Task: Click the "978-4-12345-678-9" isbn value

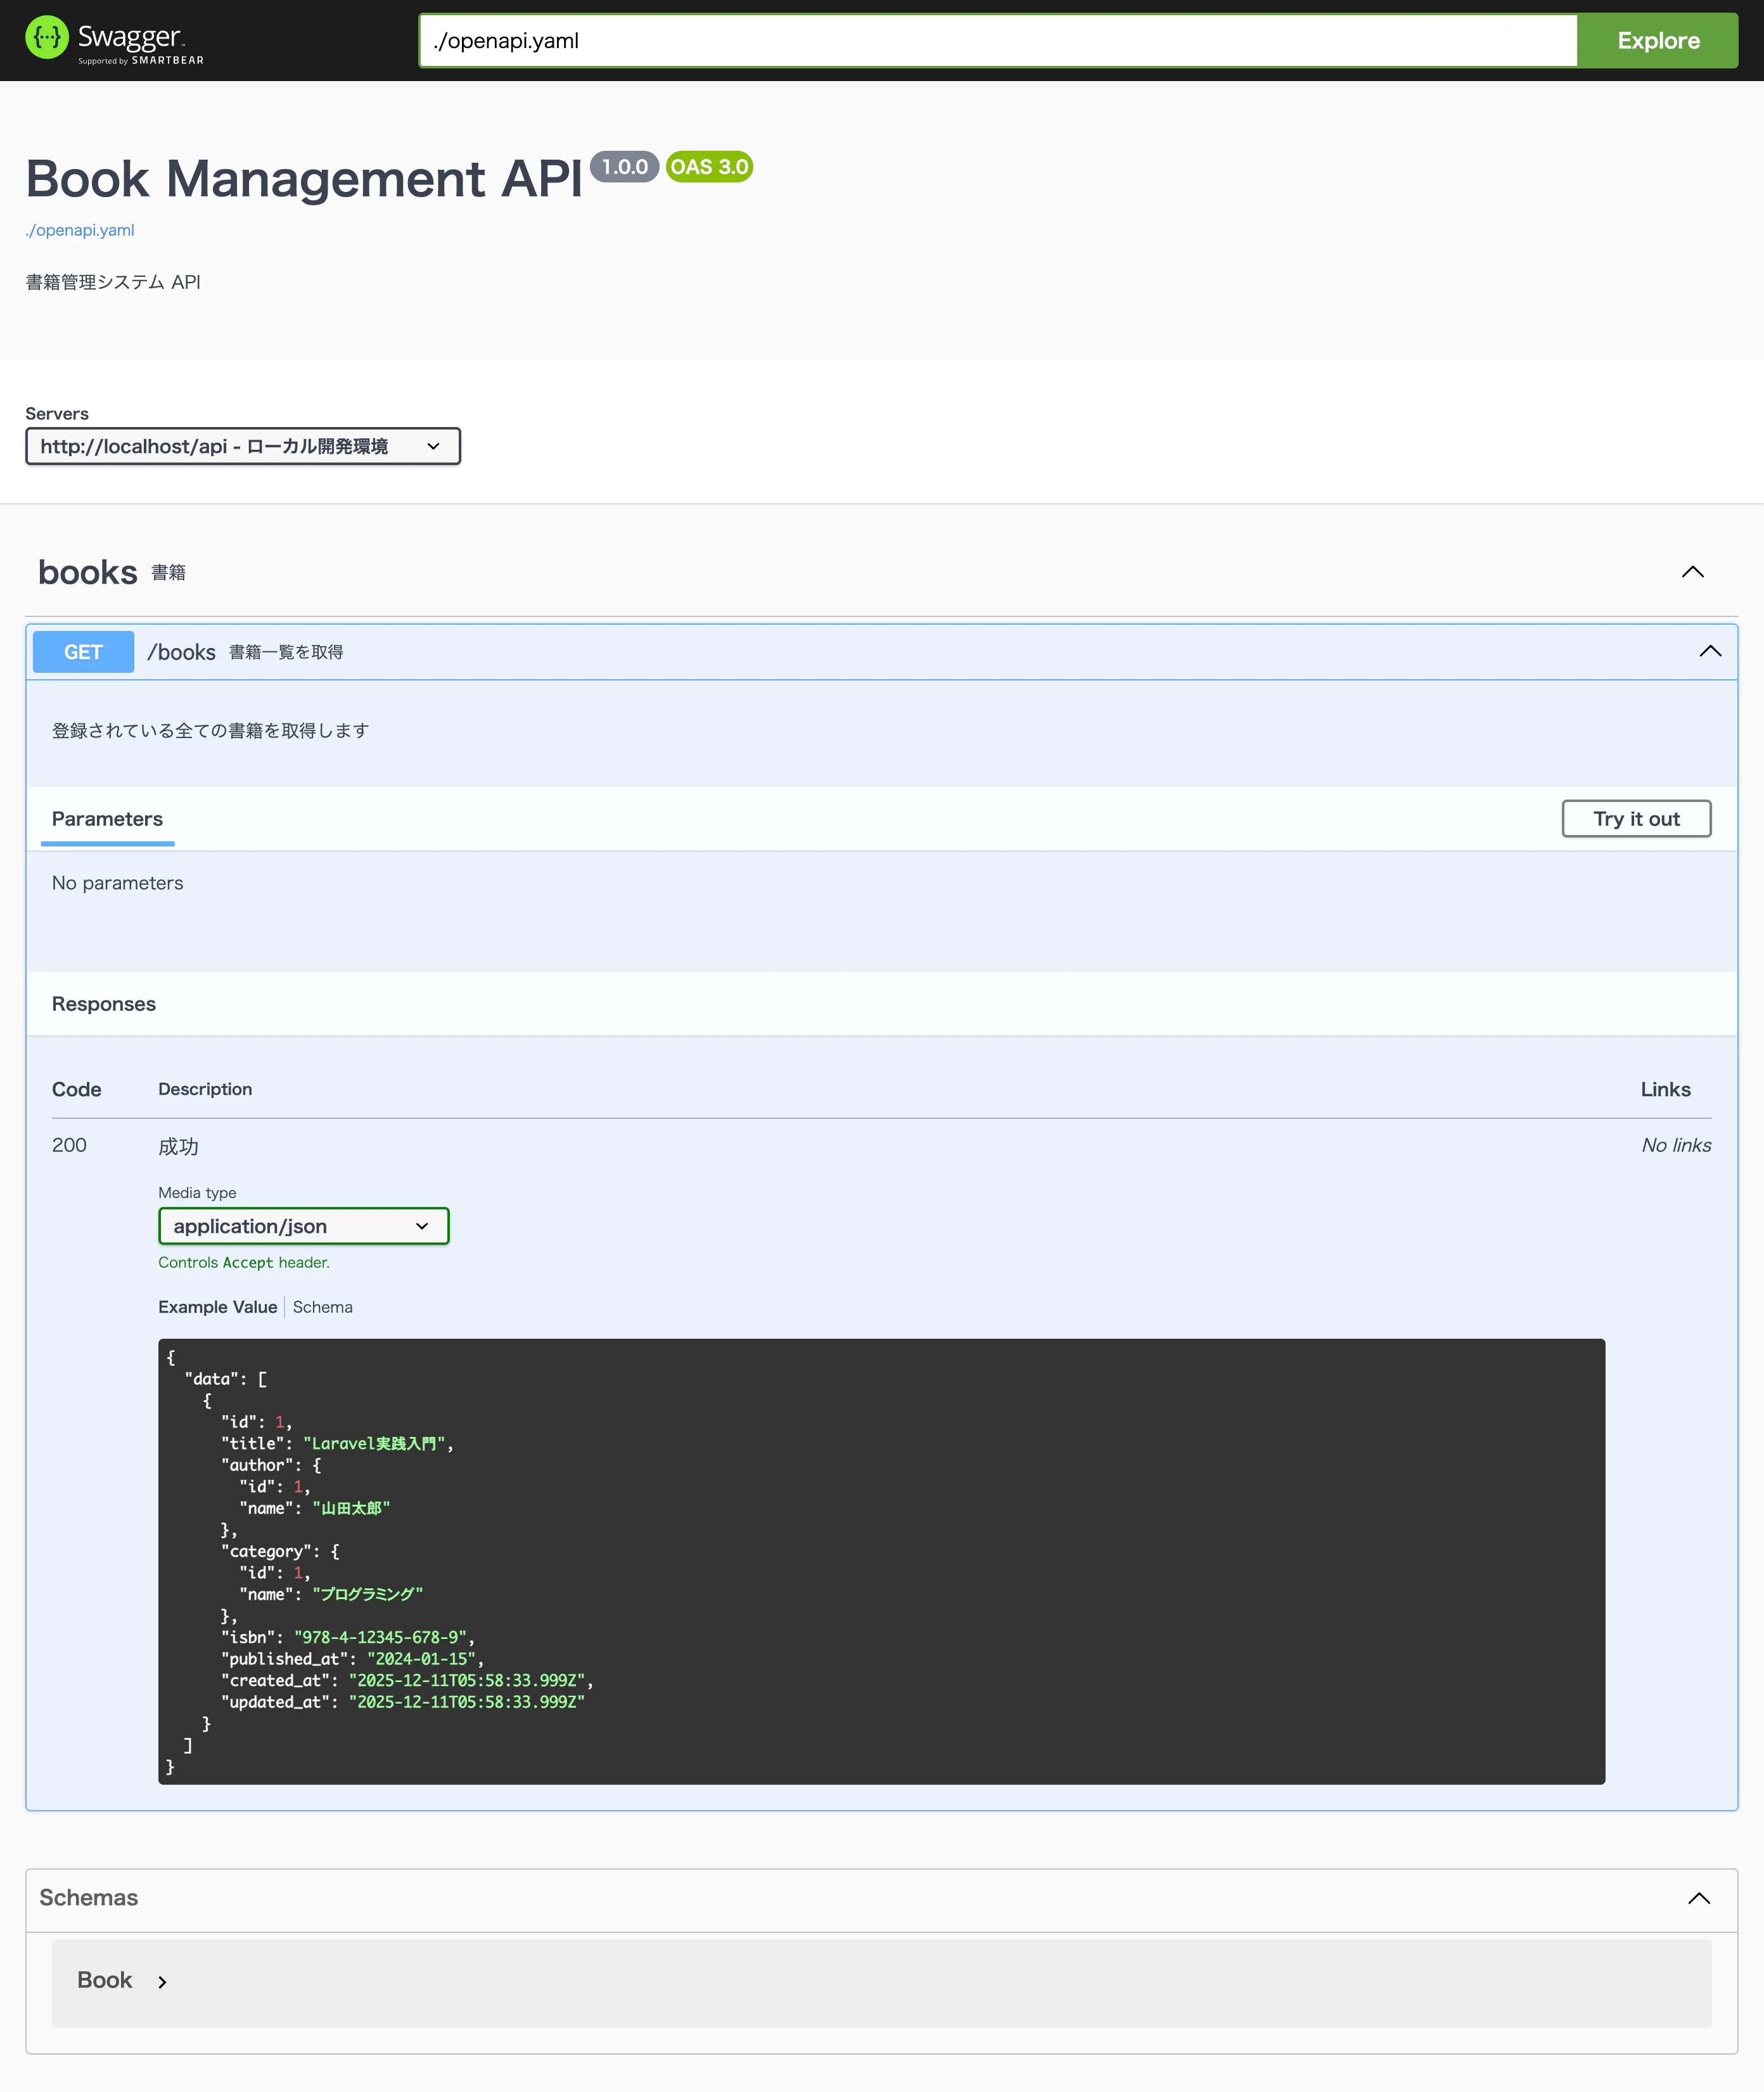Action: pyautogui.click(x=380, y=1637)
